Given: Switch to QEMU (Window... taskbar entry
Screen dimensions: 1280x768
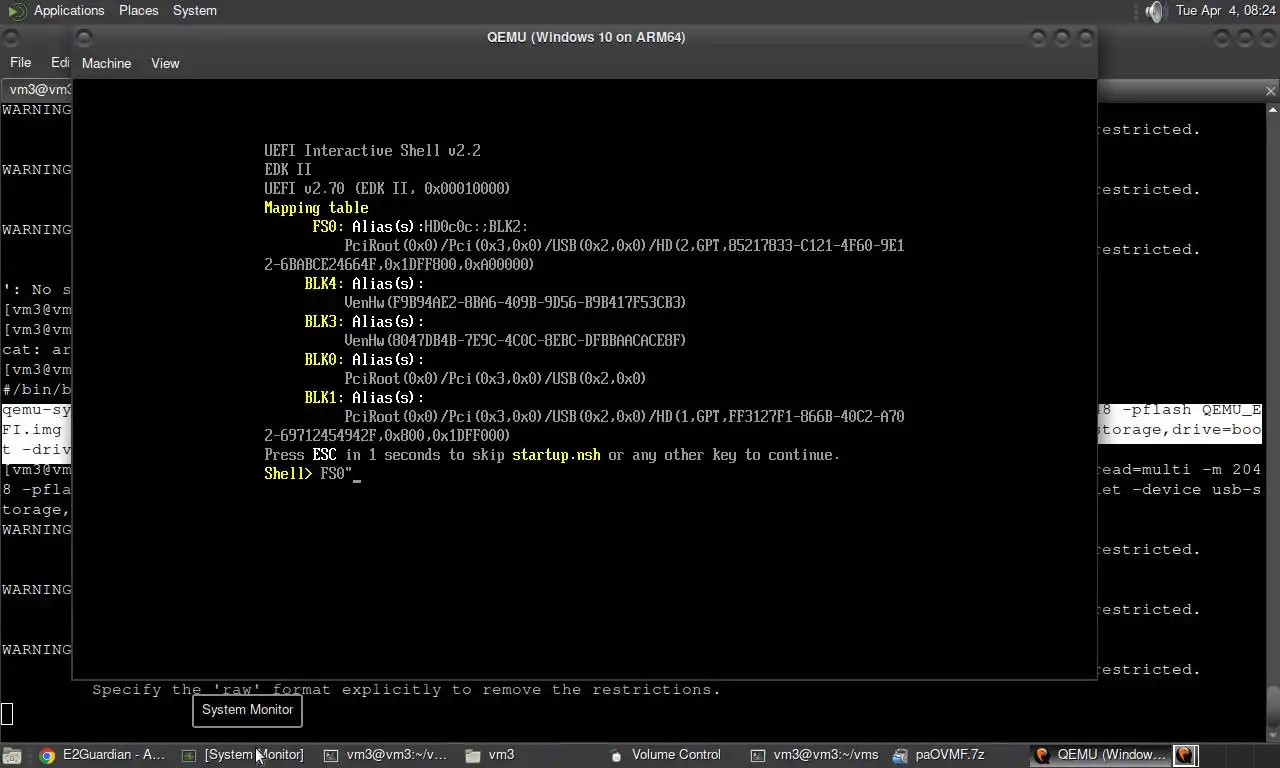Looking at the screenshot, I should point(1101,755).
